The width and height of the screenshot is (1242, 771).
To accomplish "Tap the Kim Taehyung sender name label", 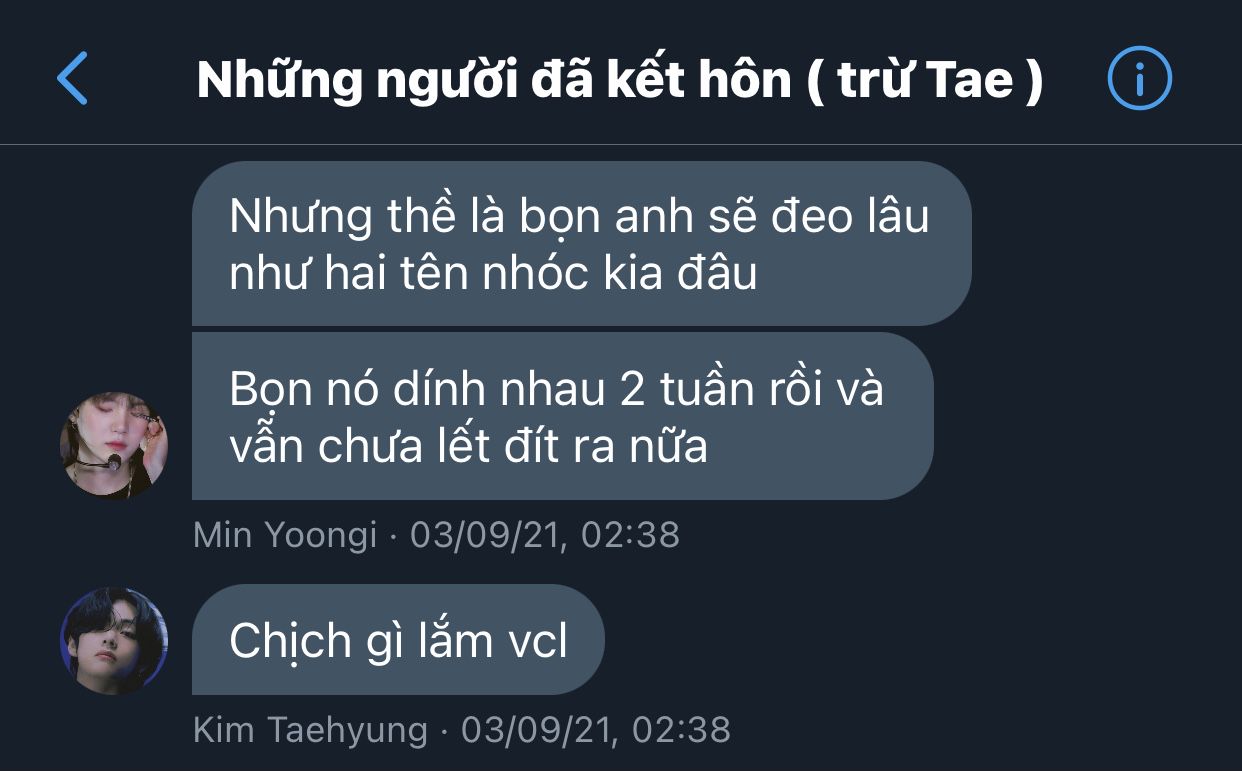I will pyautogui.click(x=310, y=730).
